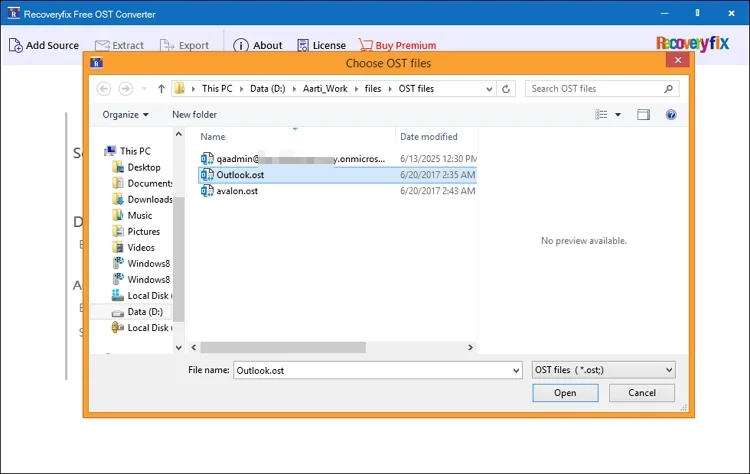The height and width of the screenshot is (474, 750).
Task: Click the 6/20/2017 2:43 AM date cell
Action: click(438, 191)
